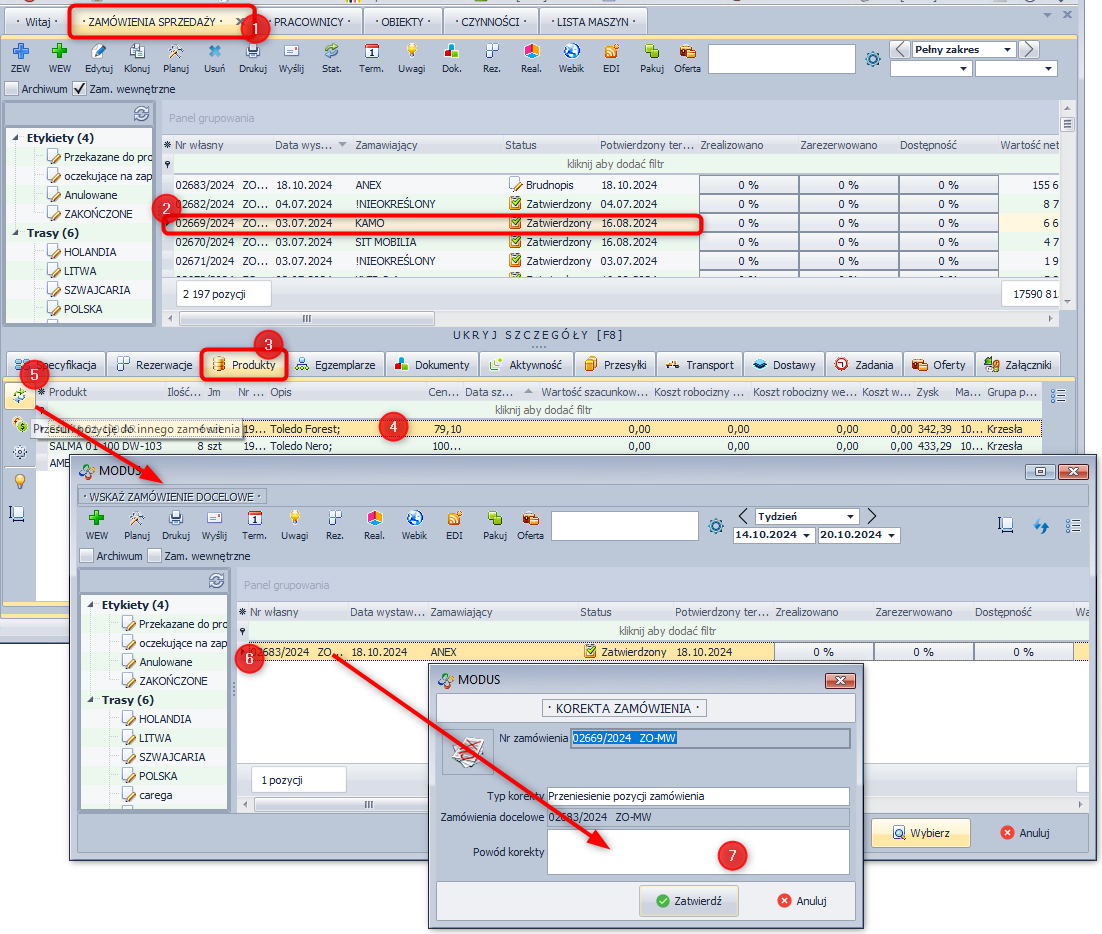Open the Transport details tab

[x=700, y=365]
